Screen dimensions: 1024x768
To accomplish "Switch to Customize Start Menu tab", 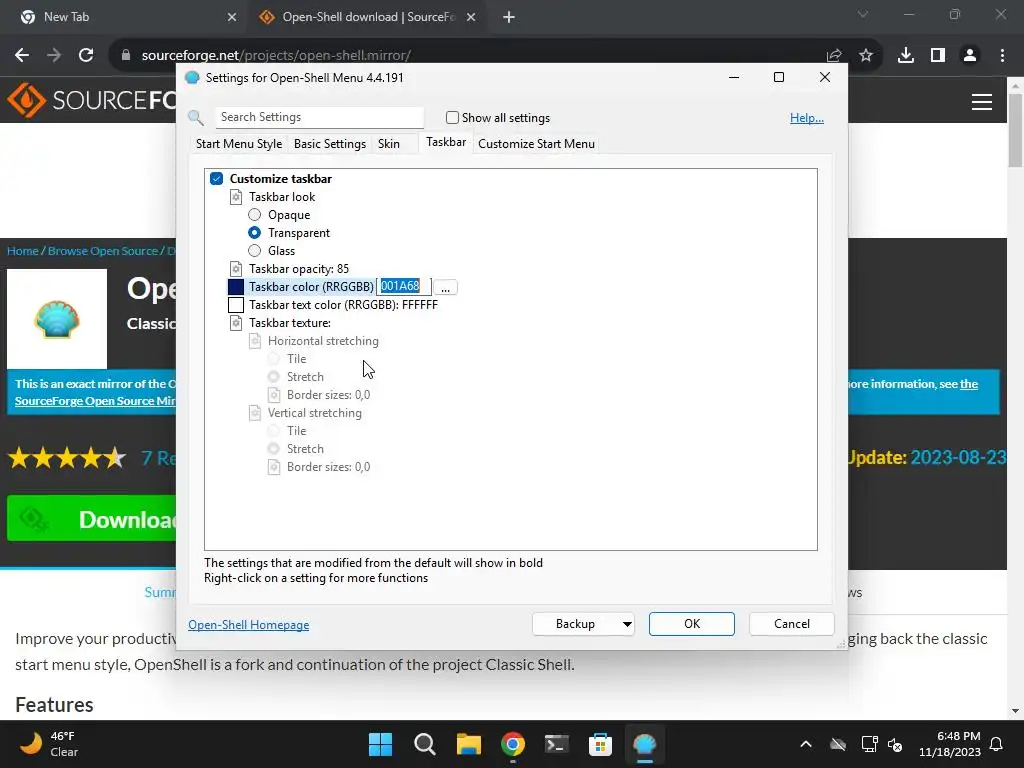I will [536, 144].
